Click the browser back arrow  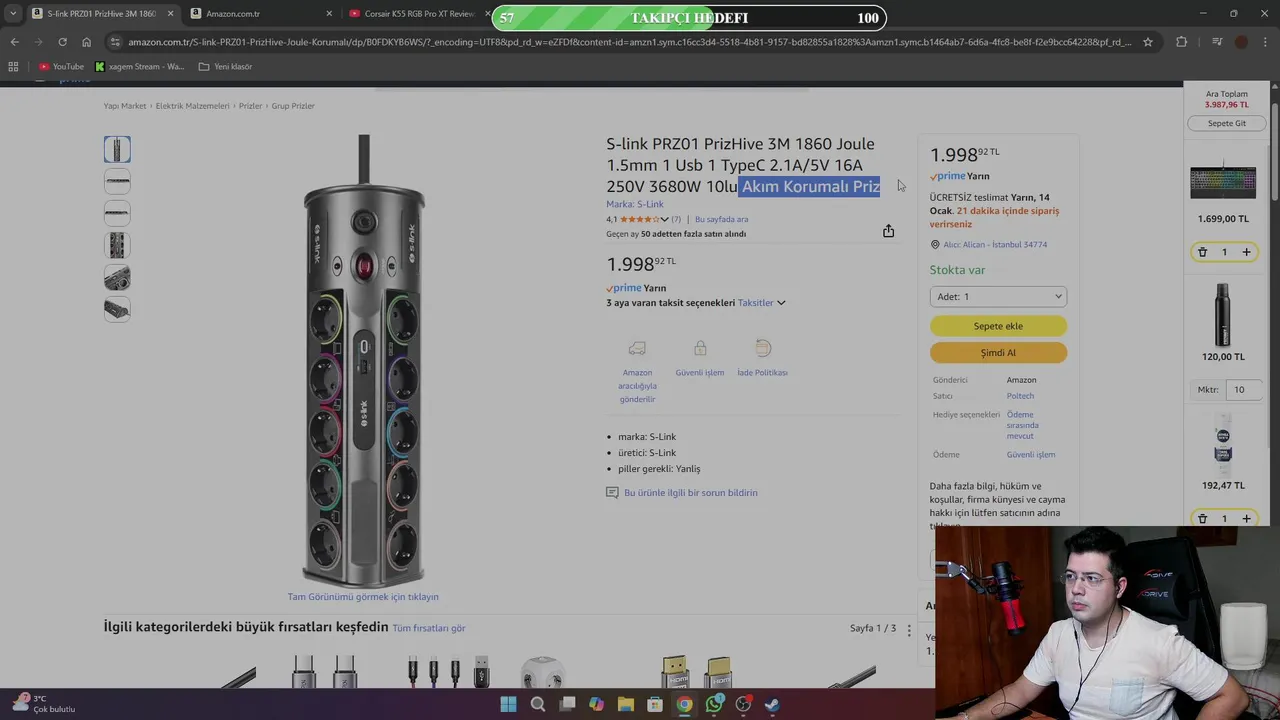(x=14, y=42)
